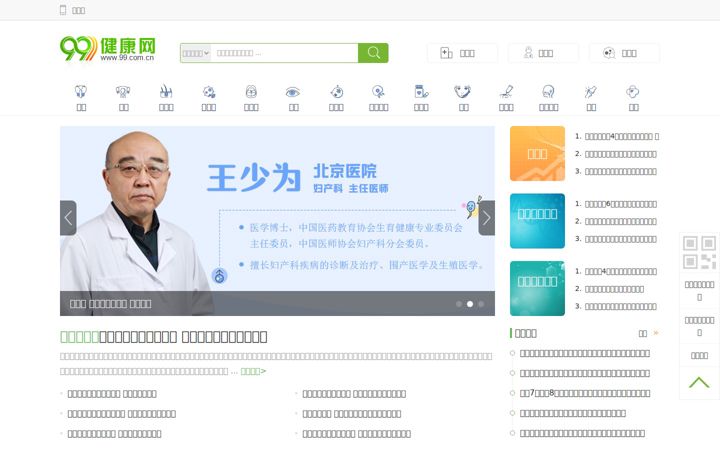This screenshot has height=450, width=720.
Task: Select the active middle carousel dot
Action: pyautogui.click(x=470, y=304)
